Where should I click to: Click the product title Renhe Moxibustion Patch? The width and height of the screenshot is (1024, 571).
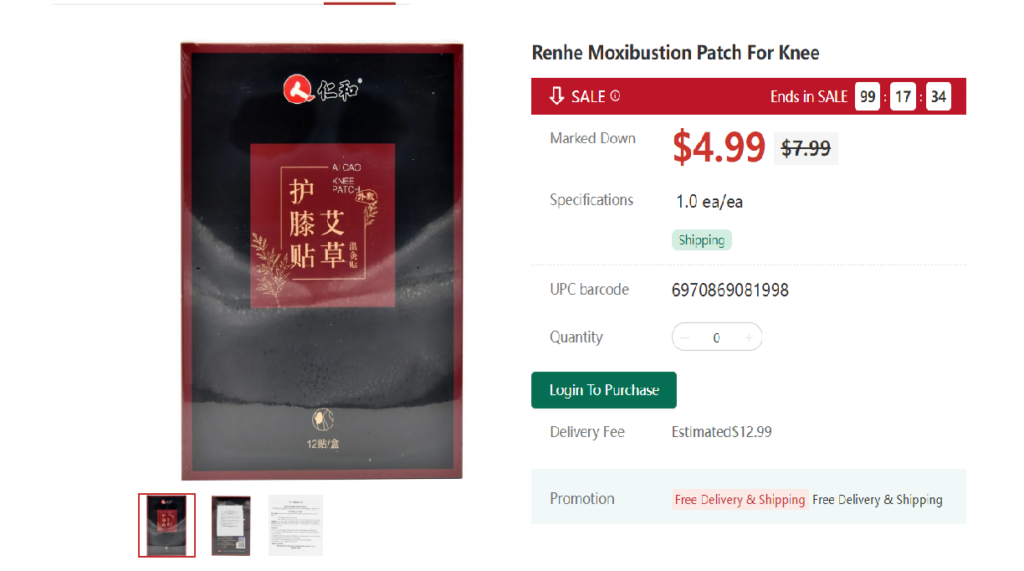675,52
